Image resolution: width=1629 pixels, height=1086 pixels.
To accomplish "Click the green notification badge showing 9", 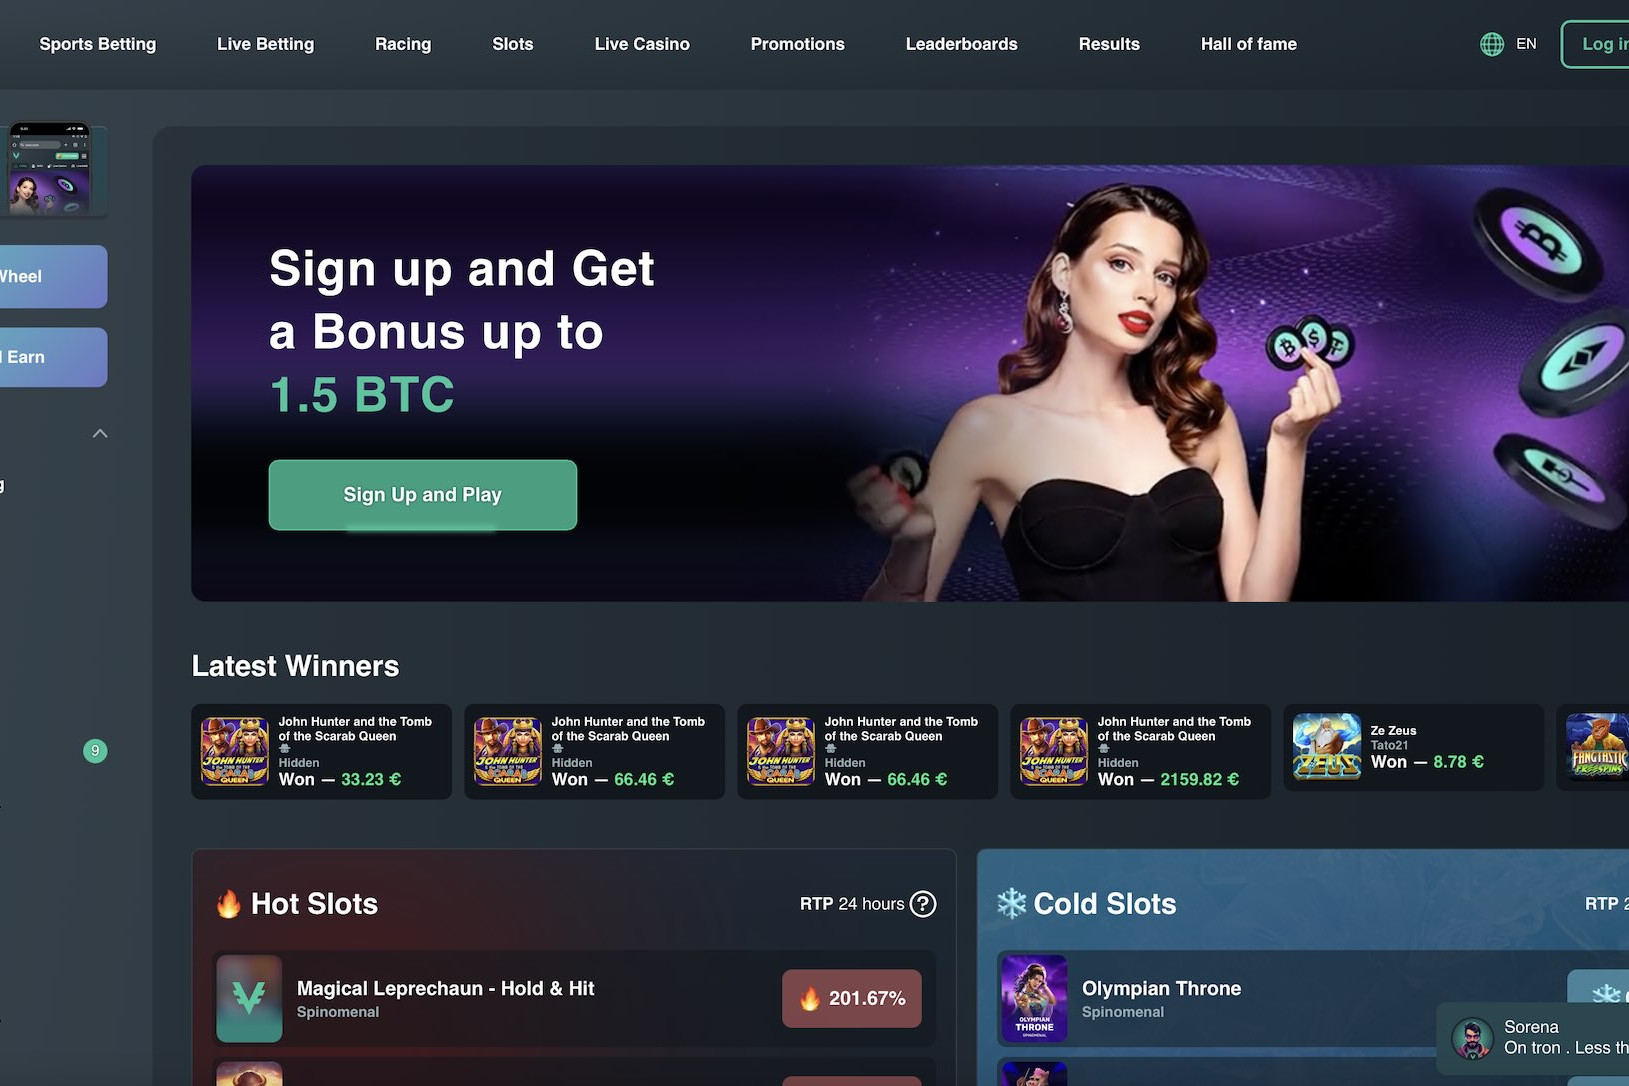I will coord(95,751).
